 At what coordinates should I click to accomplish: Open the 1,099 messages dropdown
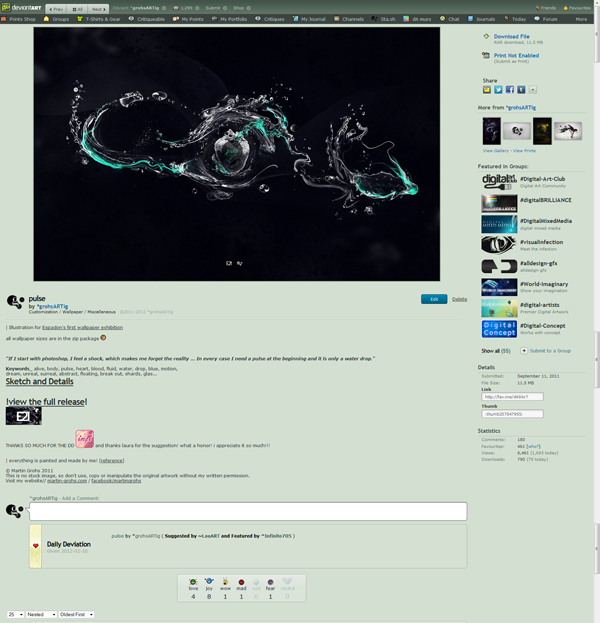pos(186,8)
